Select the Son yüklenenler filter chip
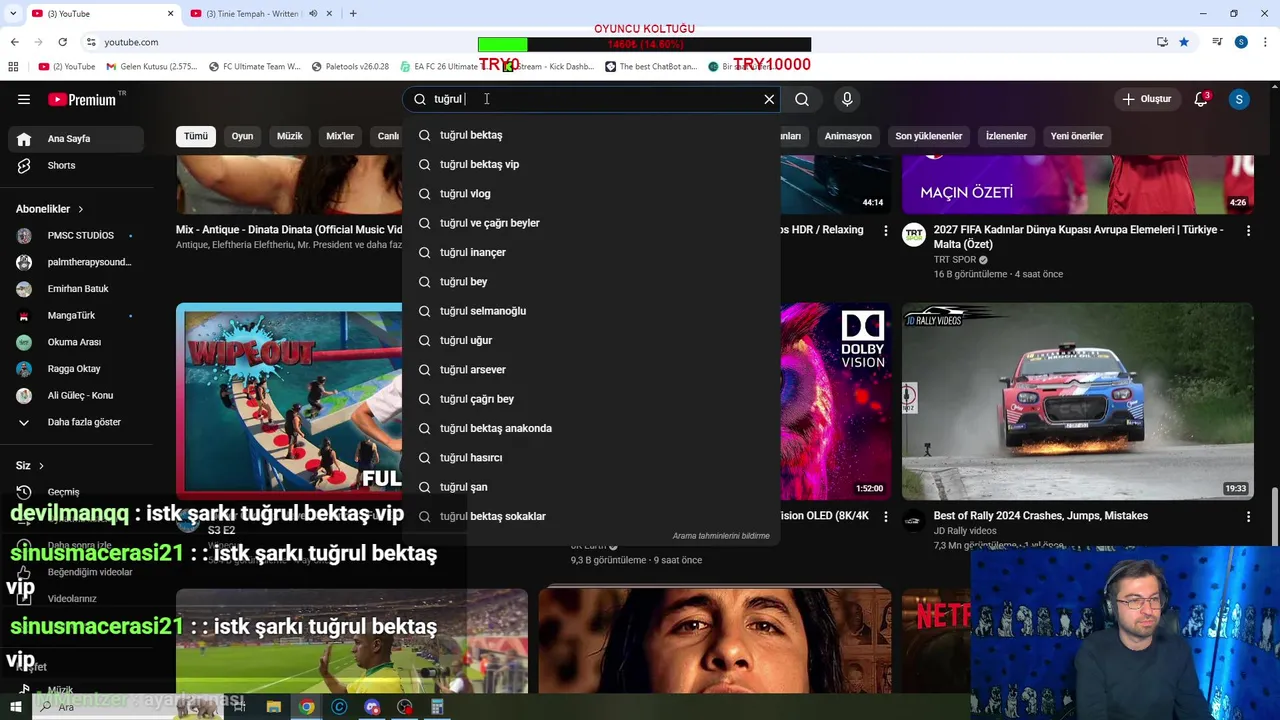This screenshot has height=720, width=1280. coord(929,136)
